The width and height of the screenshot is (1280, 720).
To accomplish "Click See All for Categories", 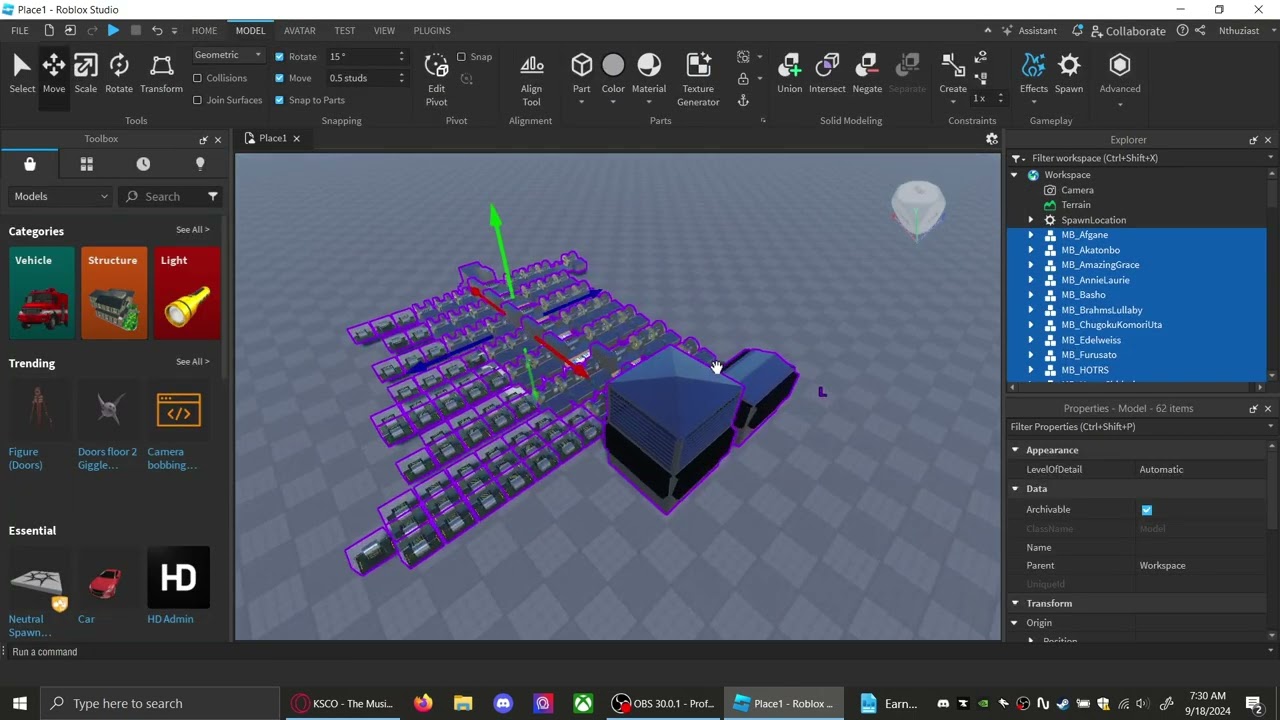I will pos(193,230).
